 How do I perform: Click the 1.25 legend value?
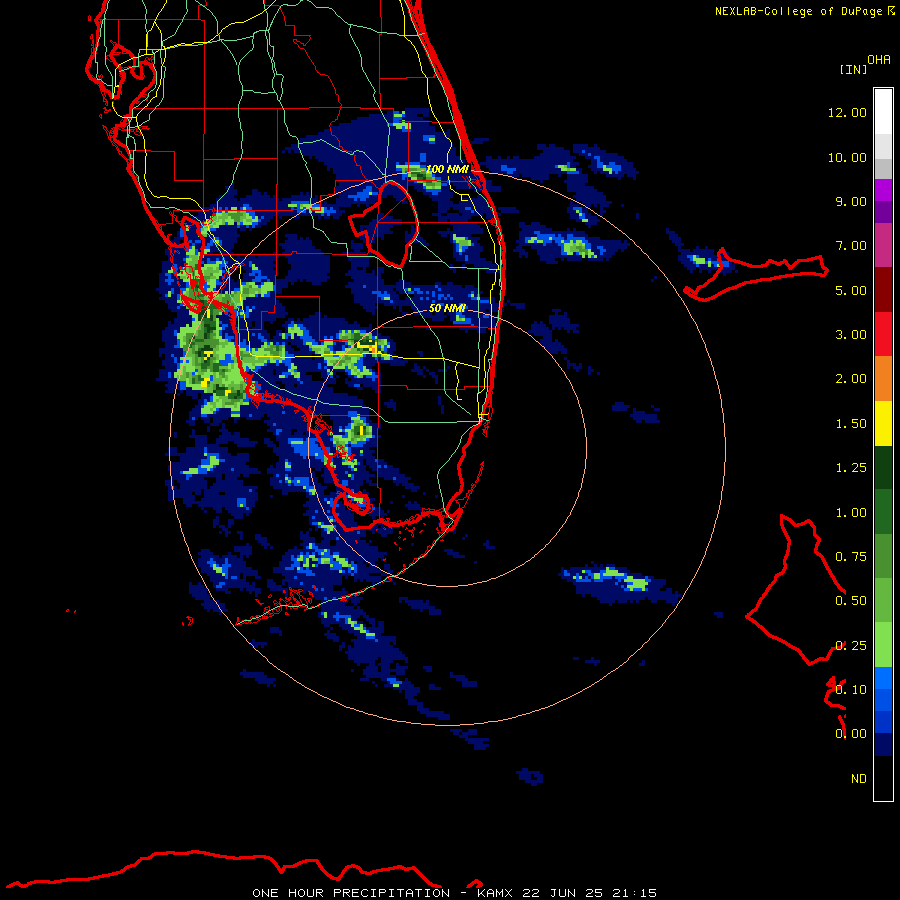click(x=851, y=468)
